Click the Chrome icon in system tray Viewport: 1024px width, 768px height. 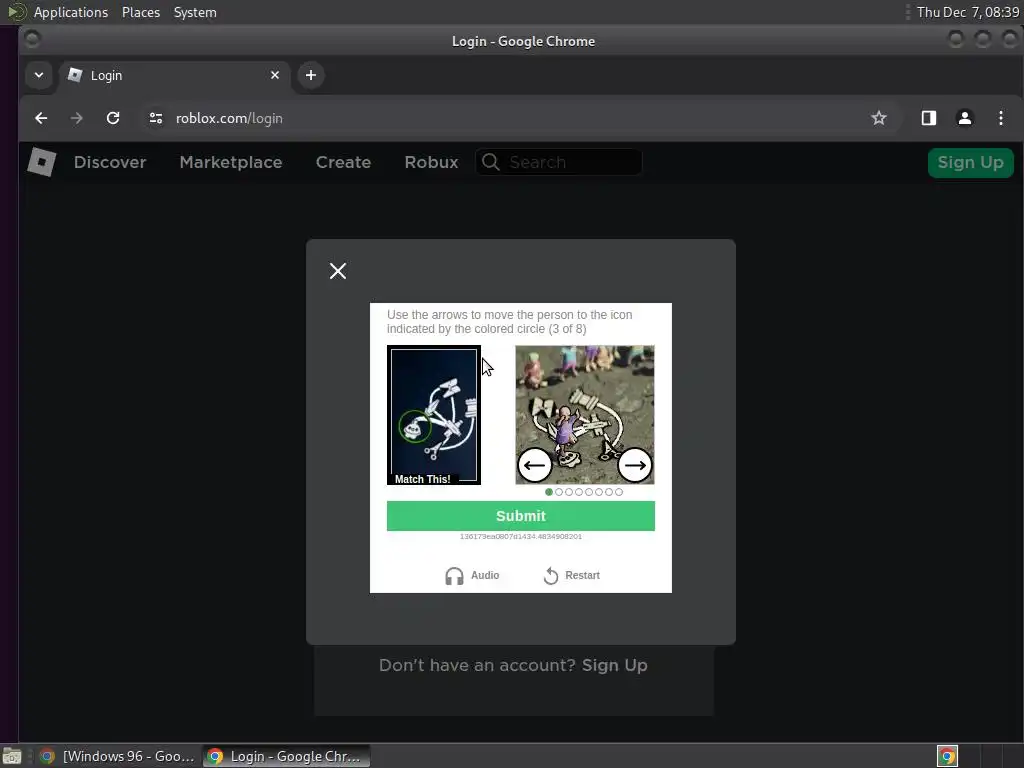point(947,756)
